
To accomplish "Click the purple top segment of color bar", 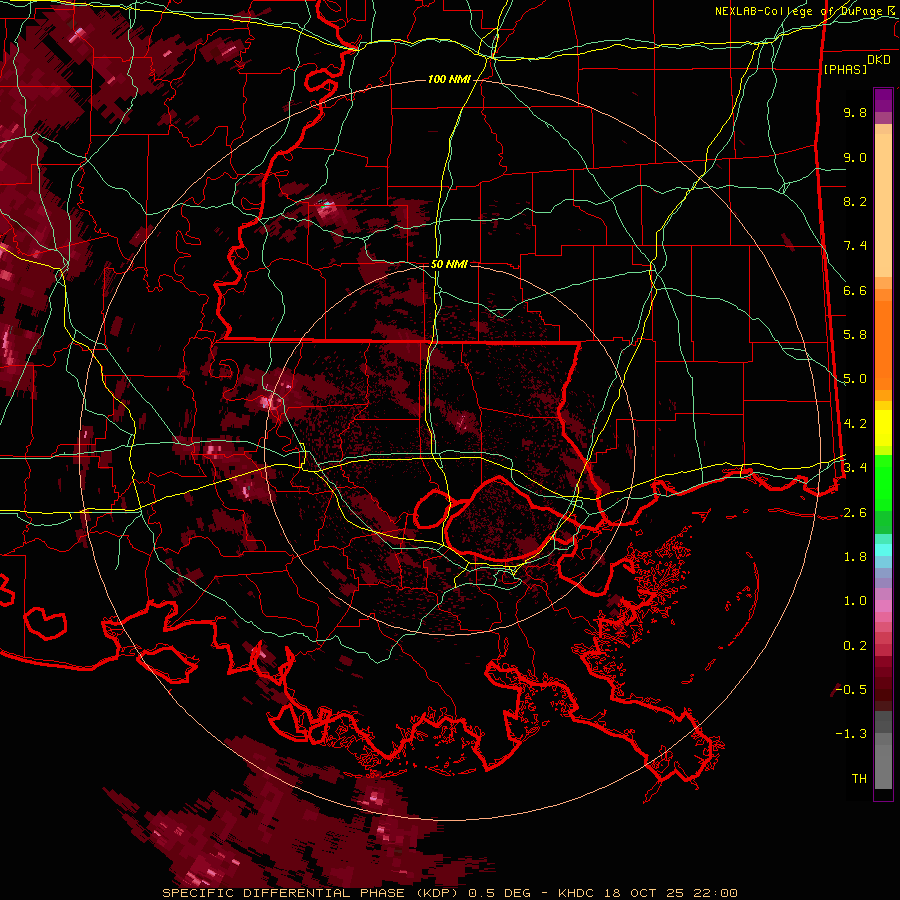I will click(x=883, y=100).
